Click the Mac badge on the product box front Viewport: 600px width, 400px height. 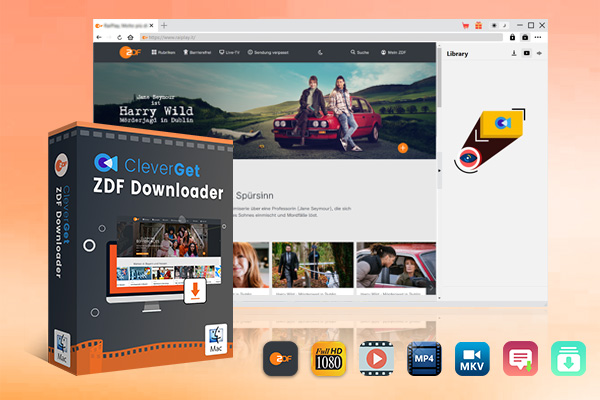click(x=216, y=340)
